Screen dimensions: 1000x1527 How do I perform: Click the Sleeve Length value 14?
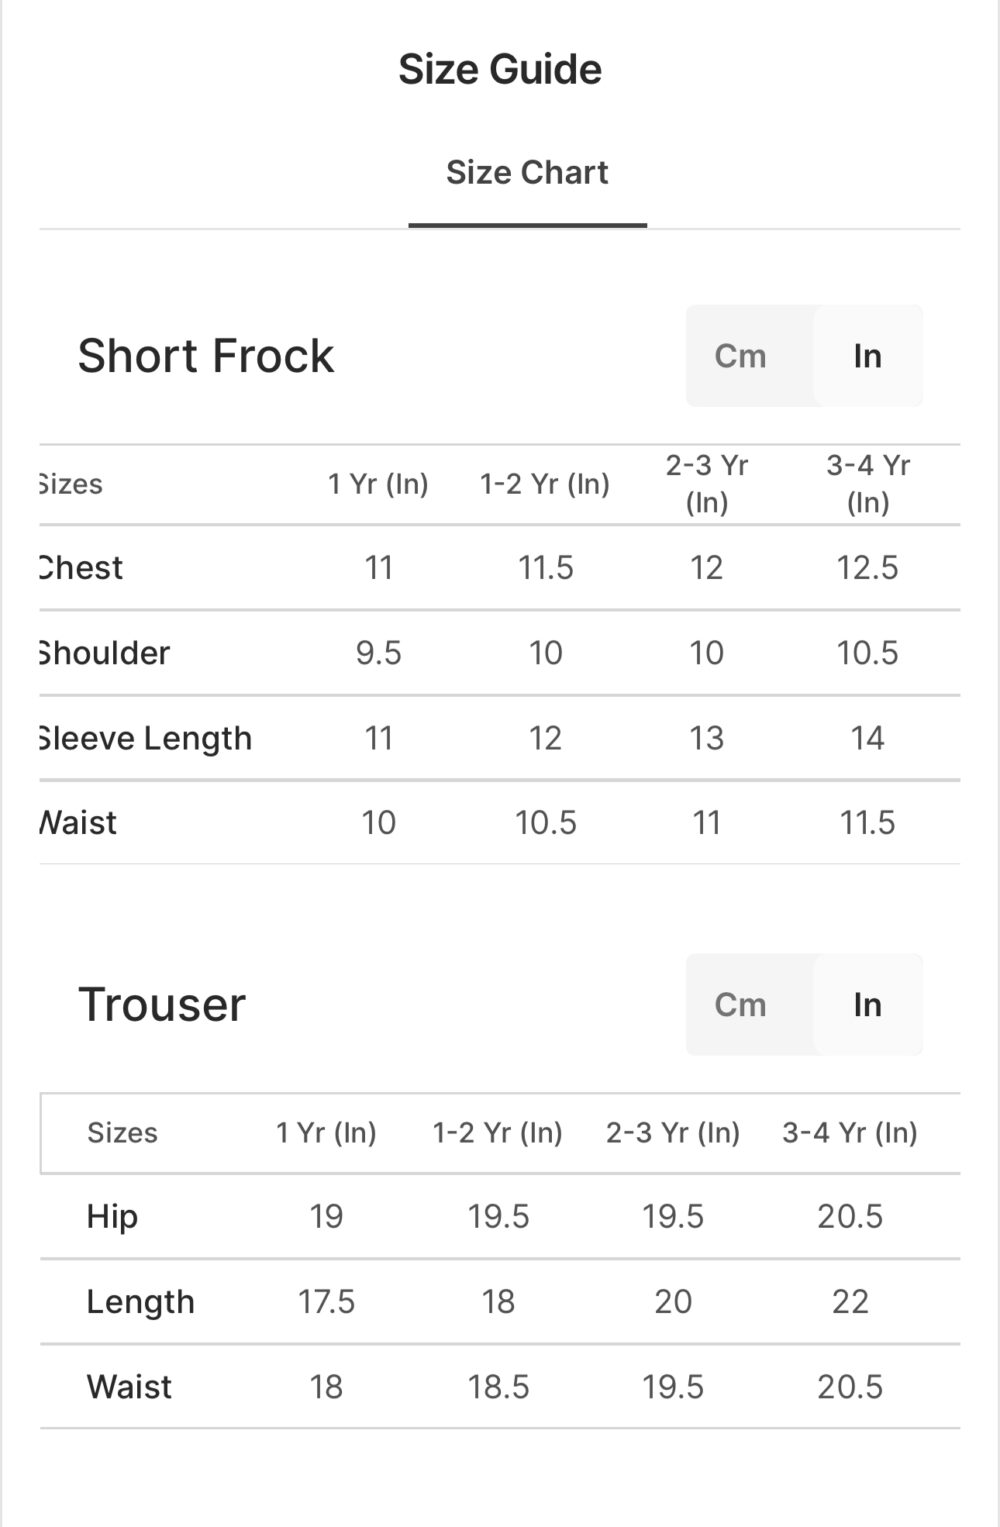coord(868,738)
